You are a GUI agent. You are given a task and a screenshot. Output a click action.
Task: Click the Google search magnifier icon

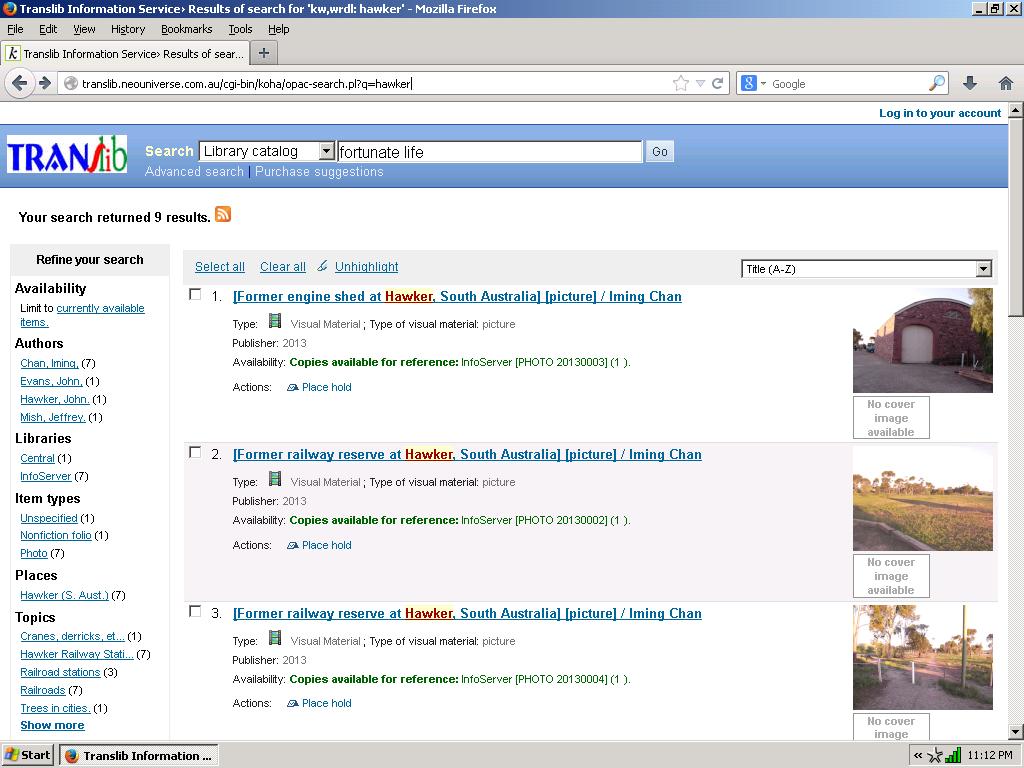tap(937, 84)
